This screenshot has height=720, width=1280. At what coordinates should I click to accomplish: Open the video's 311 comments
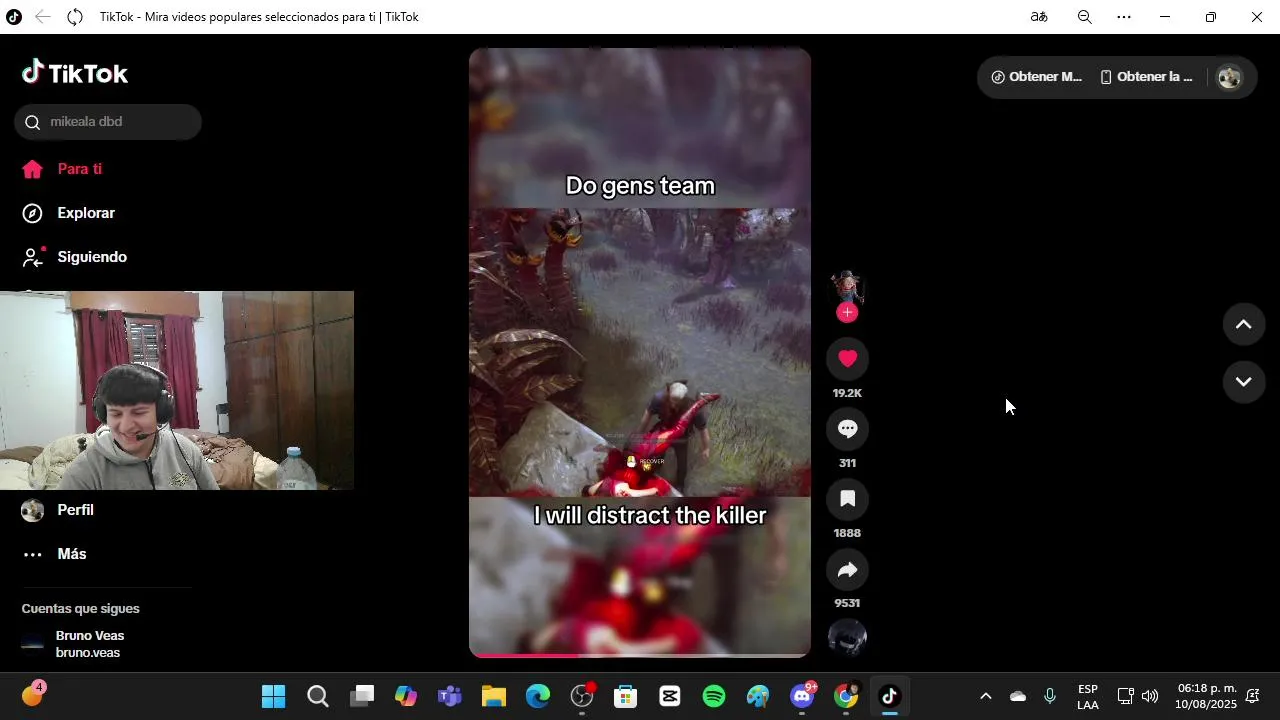point(847,429)
